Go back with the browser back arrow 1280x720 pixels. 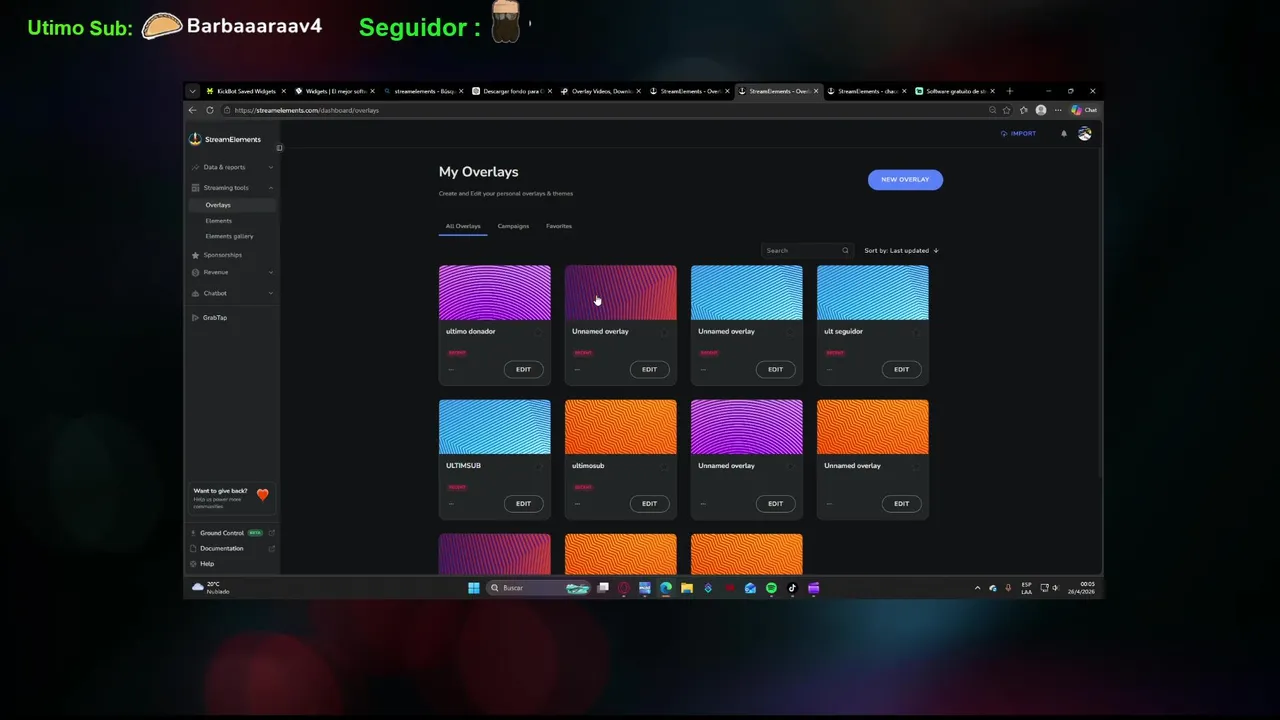point(193,110)
